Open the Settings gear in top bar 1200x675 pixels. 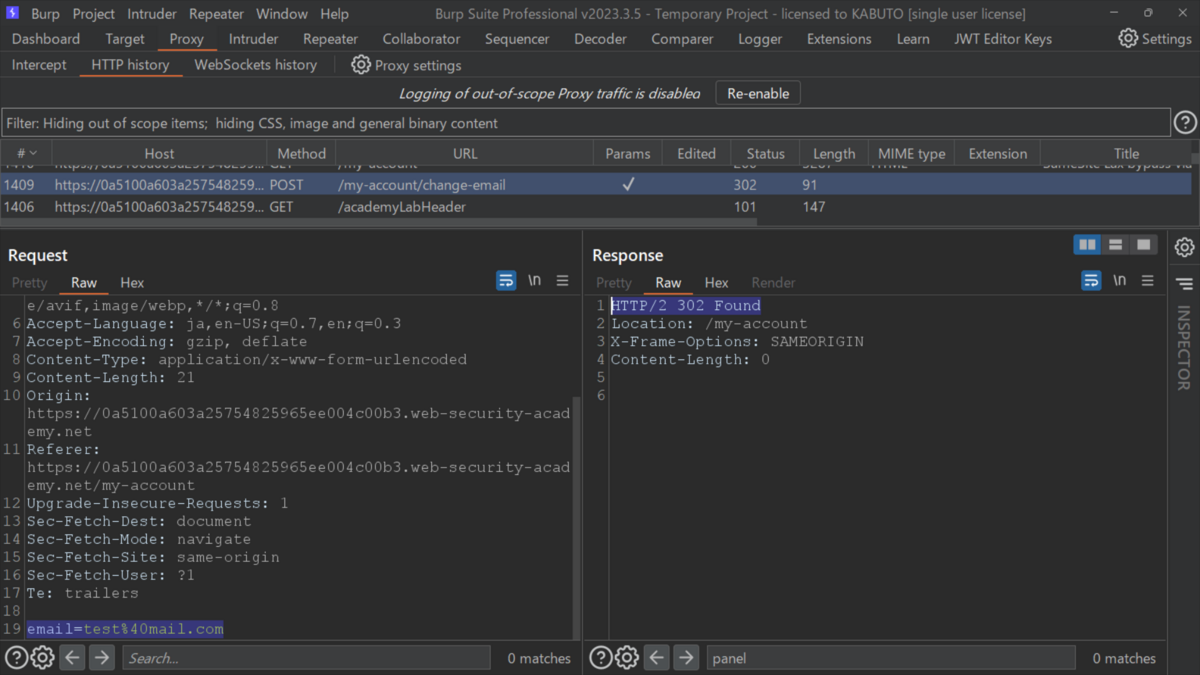[1128, 38]
